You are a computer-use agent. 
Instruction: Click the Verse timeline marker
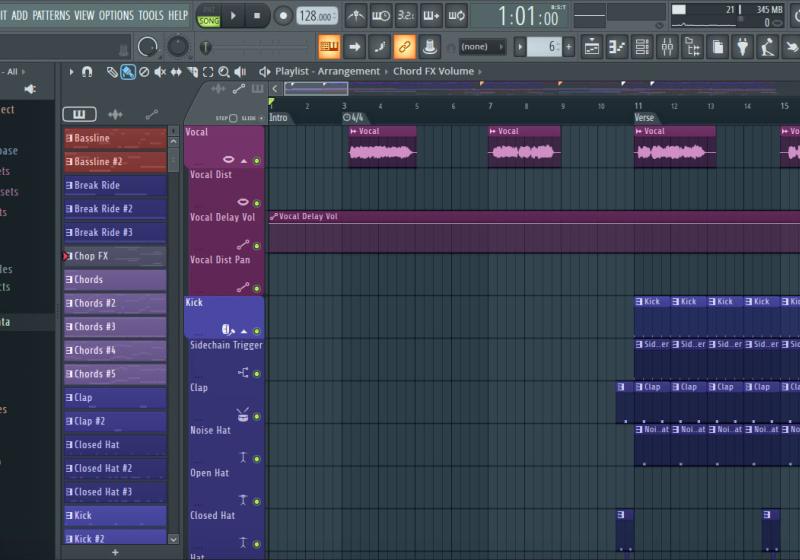tap(645, 118)
